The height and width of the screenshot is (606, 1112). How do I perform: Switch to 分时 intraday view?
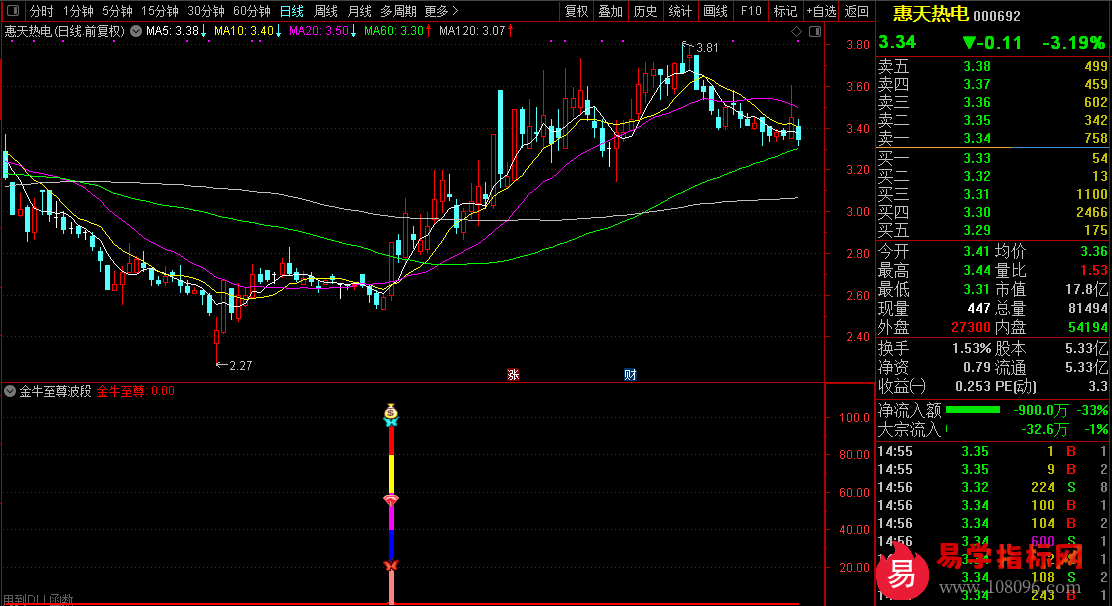point(41,11)
